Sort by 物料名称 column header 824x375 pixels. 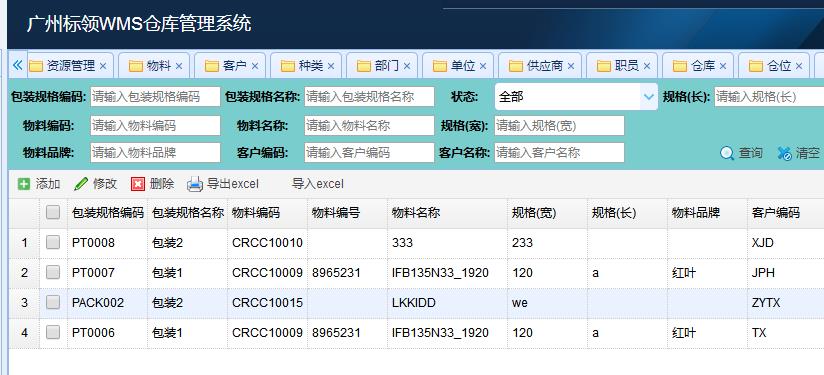point(447,213)
